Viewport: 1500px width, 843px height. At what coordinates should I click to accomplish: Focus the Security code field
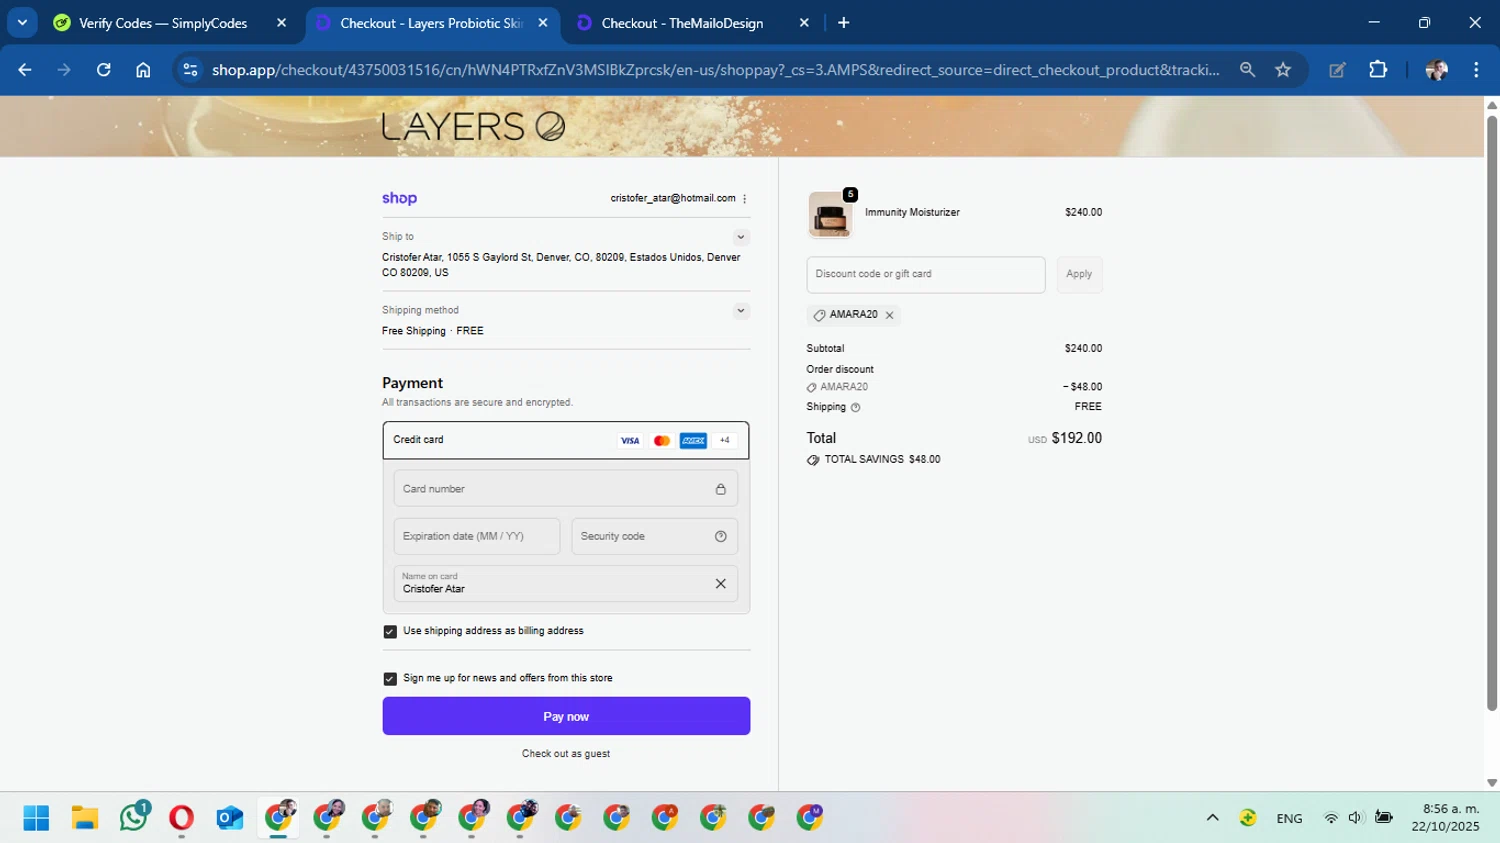[x=654, y=537]
